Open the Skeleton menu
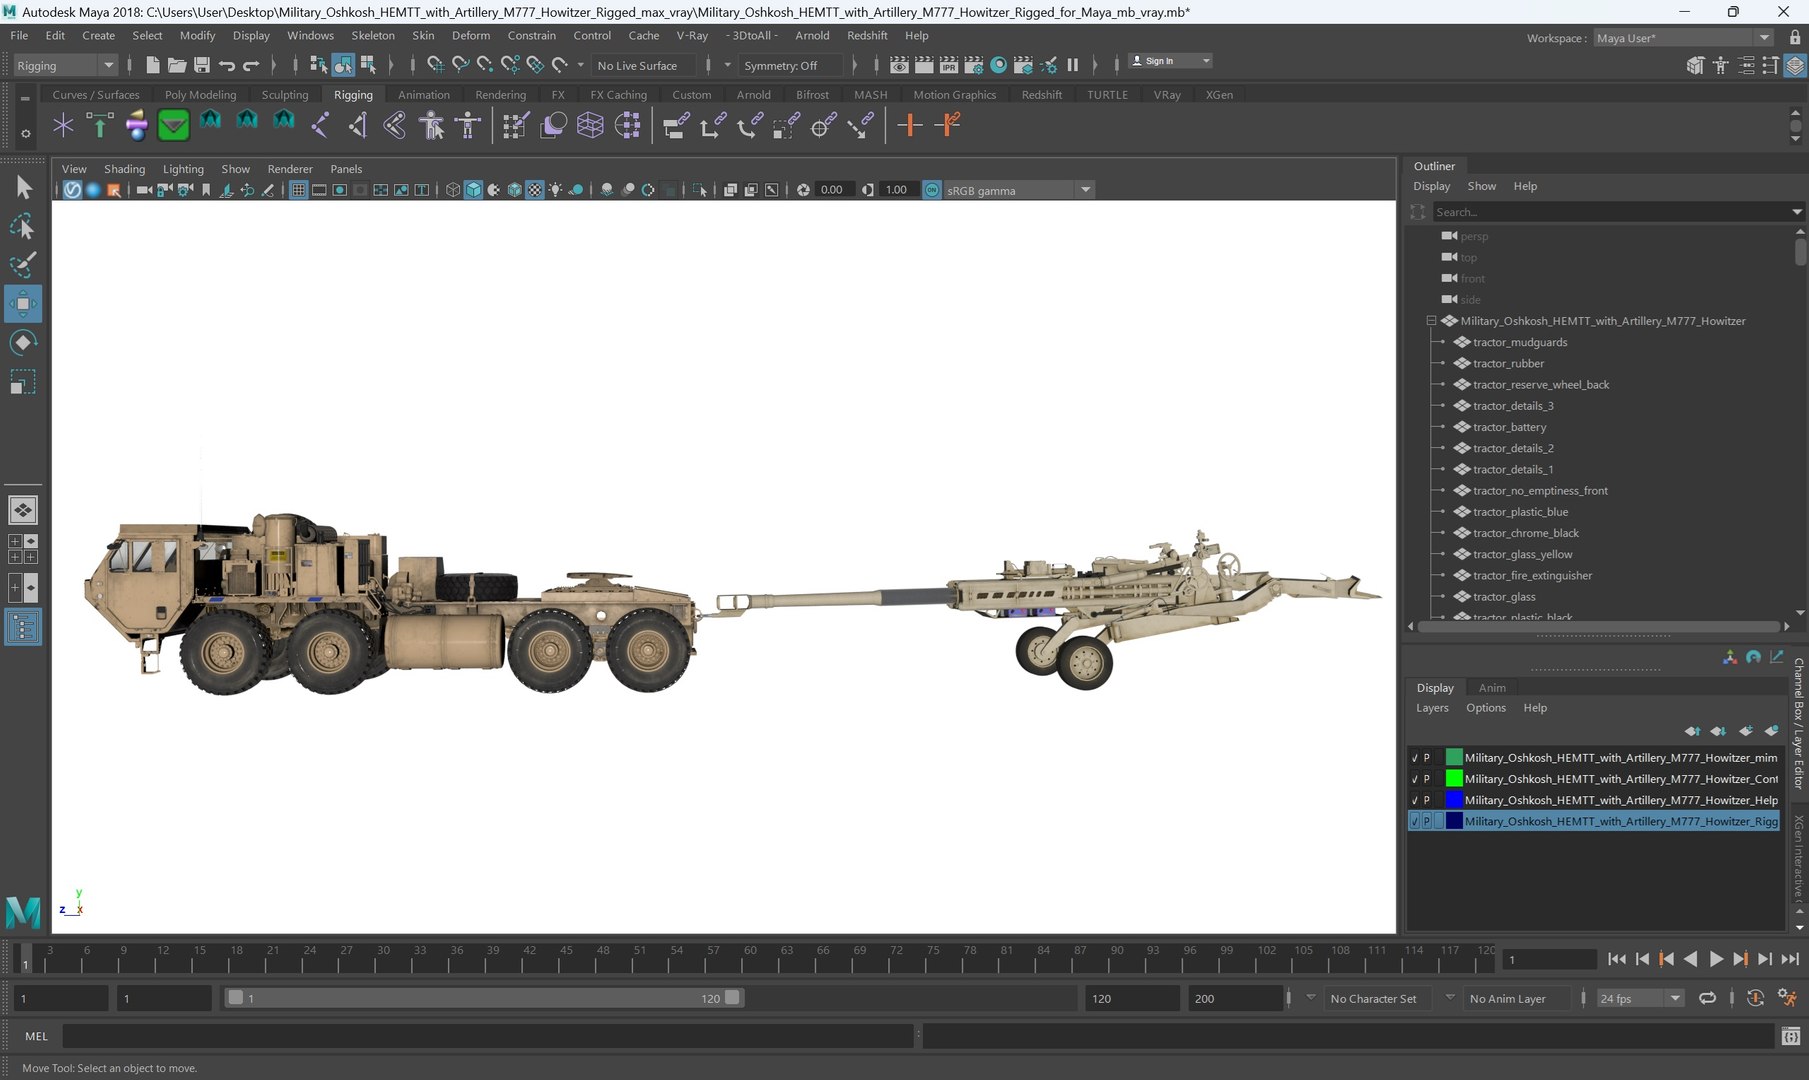This screenshot has height=1080, width=1809. point(372,35)
